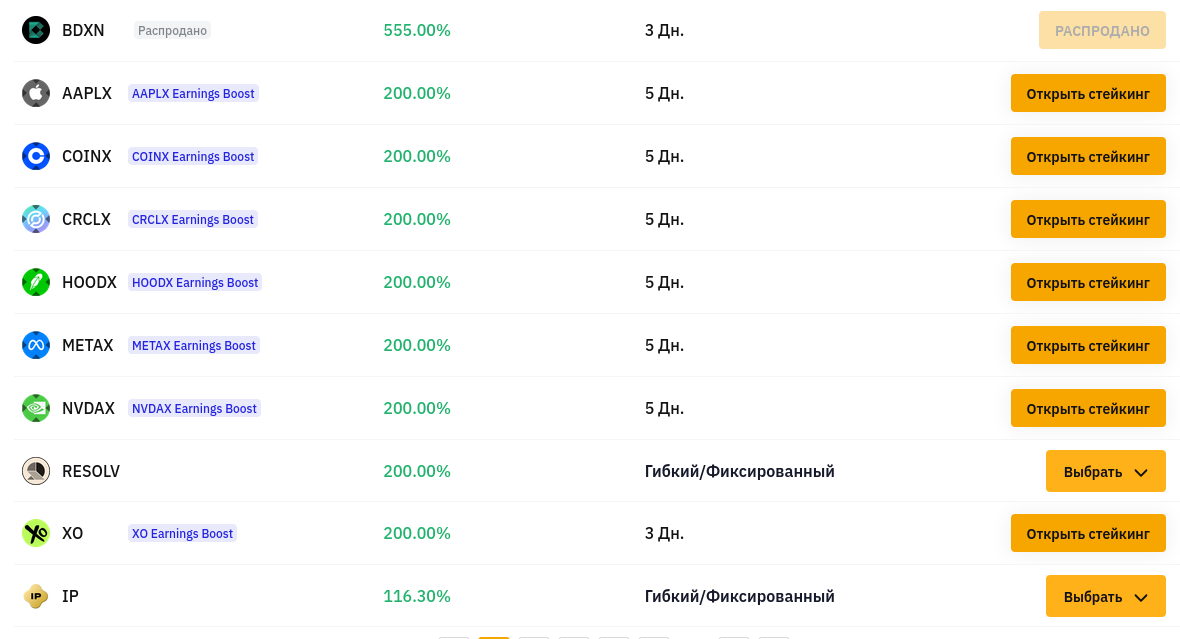The image size is (1180, 639).
Task: Expand the RESOLV Выбрать dropdown
Action: (1105, 472)
